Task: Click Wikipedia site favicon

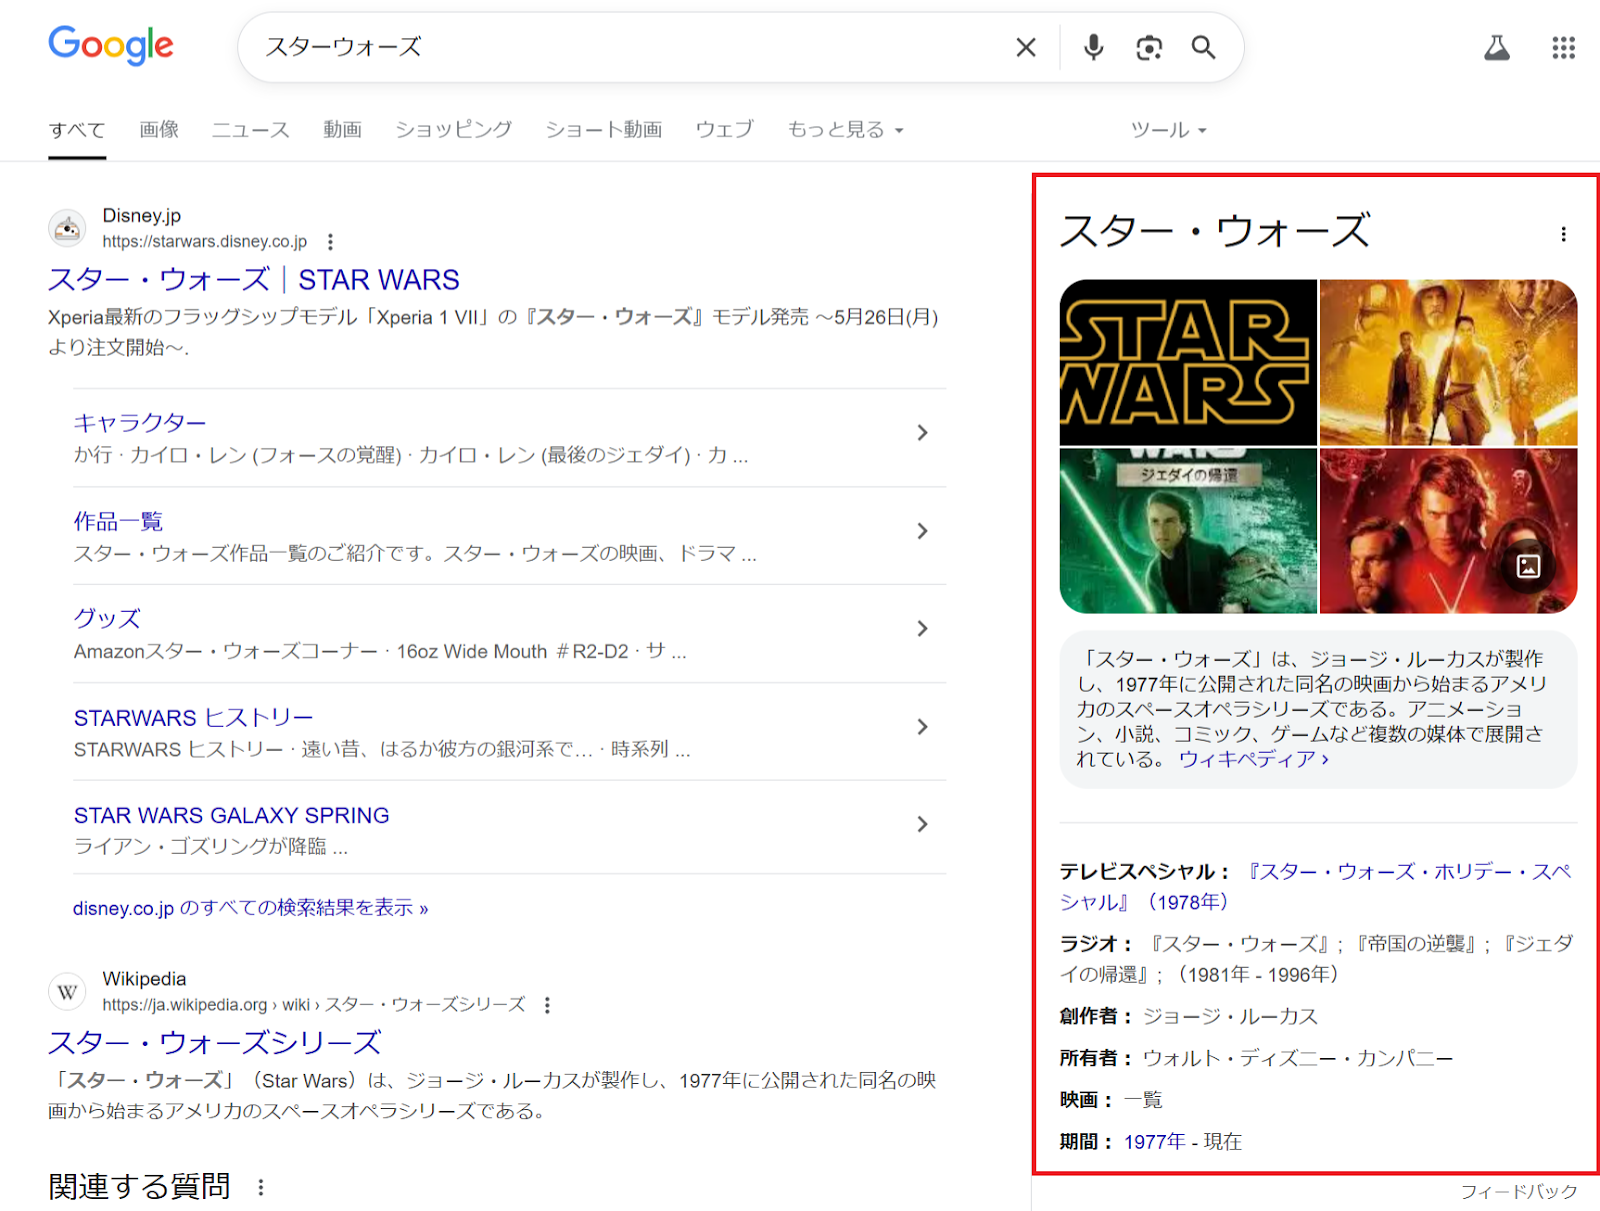Action: tap(67, 992)
